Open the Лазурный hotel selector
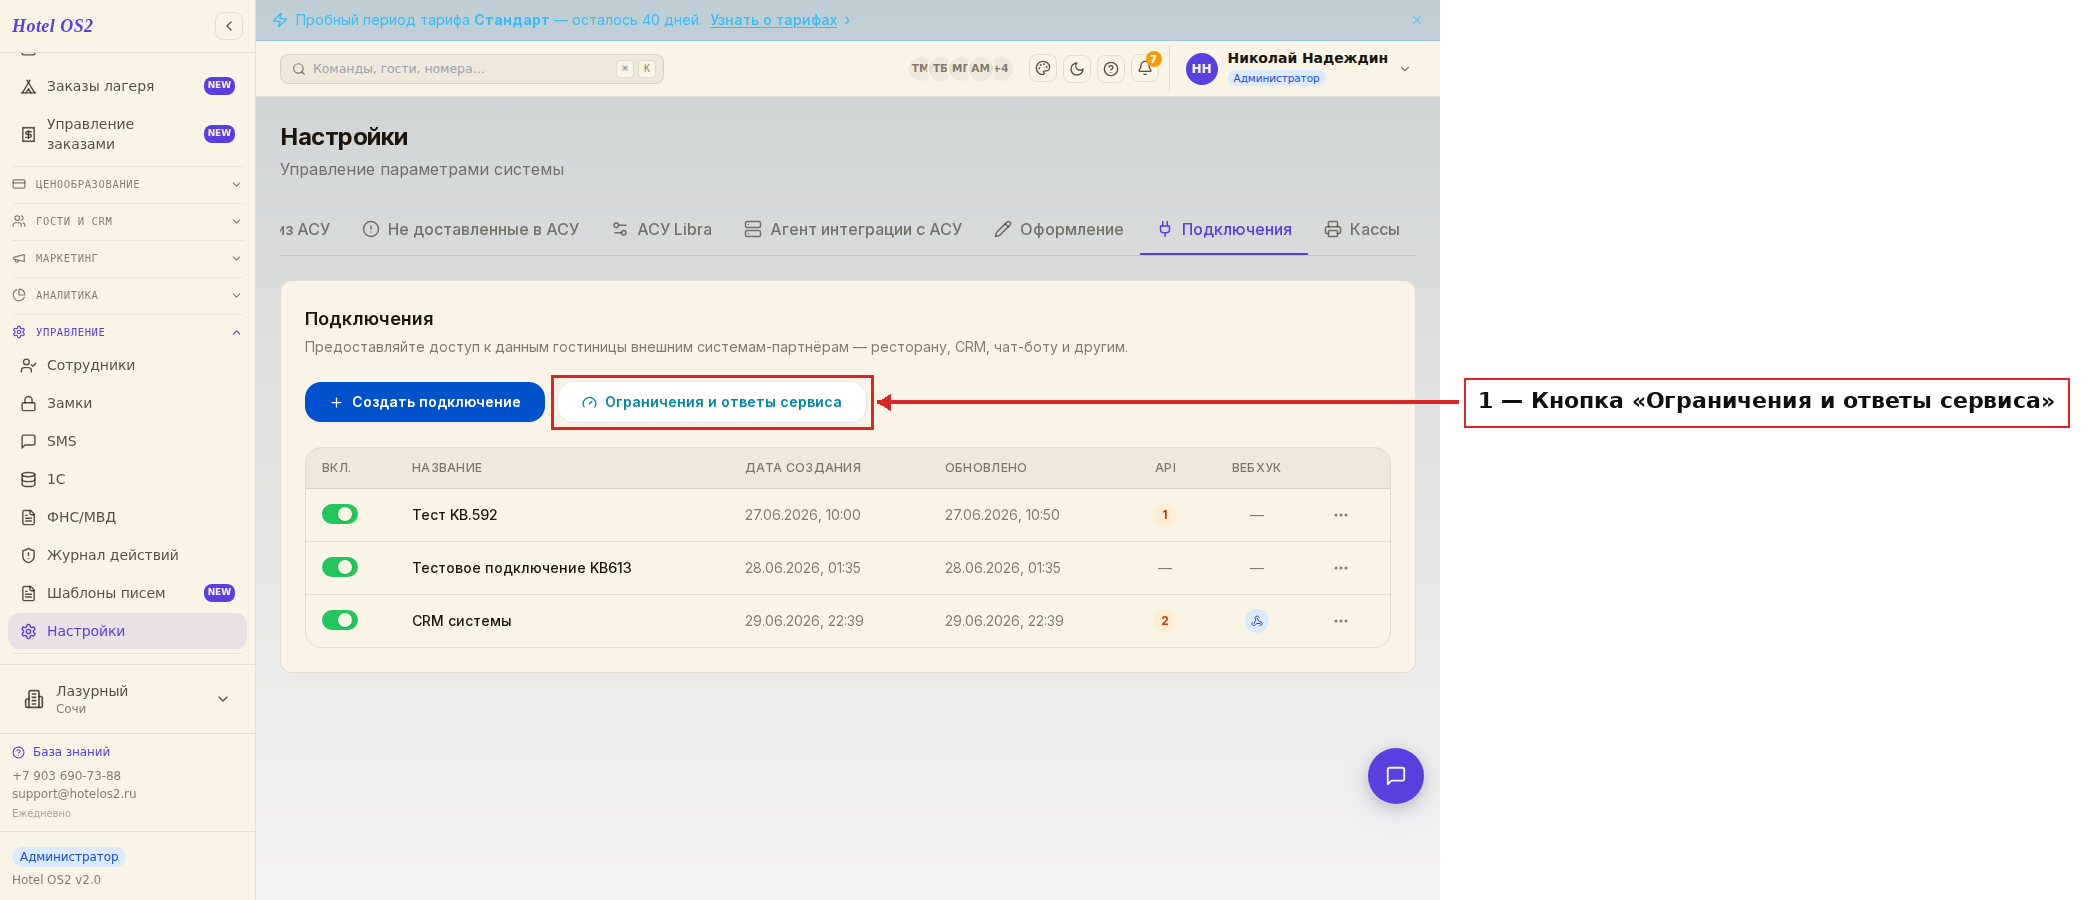2093x900 pixels. click(x=127, y=699)
